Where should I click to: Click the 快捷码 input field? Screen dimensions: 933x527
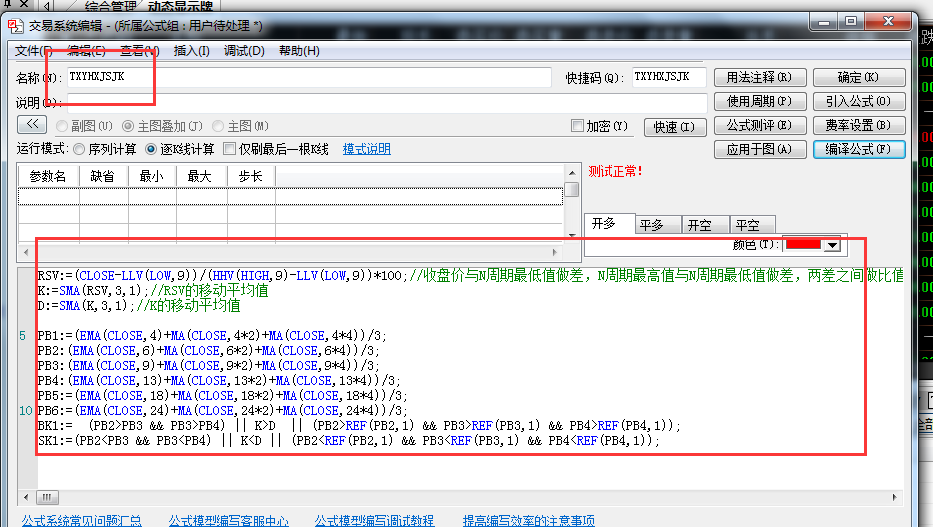[x=669, y=77]
